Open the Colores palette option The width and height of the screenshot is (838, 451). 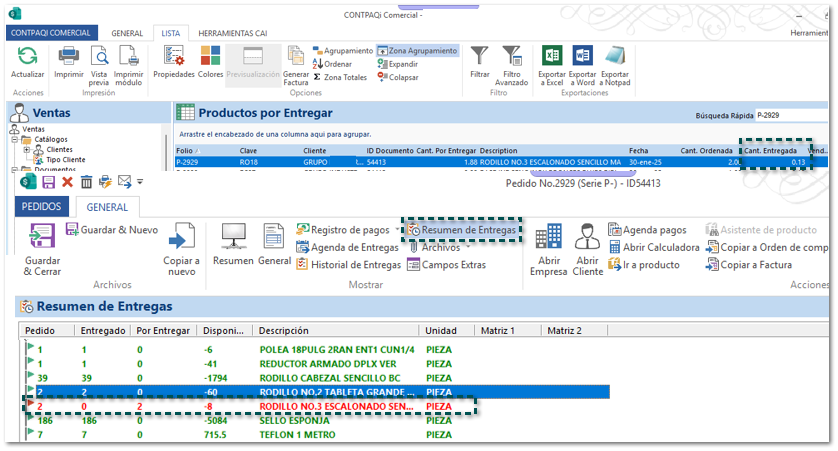coord(211,57)
